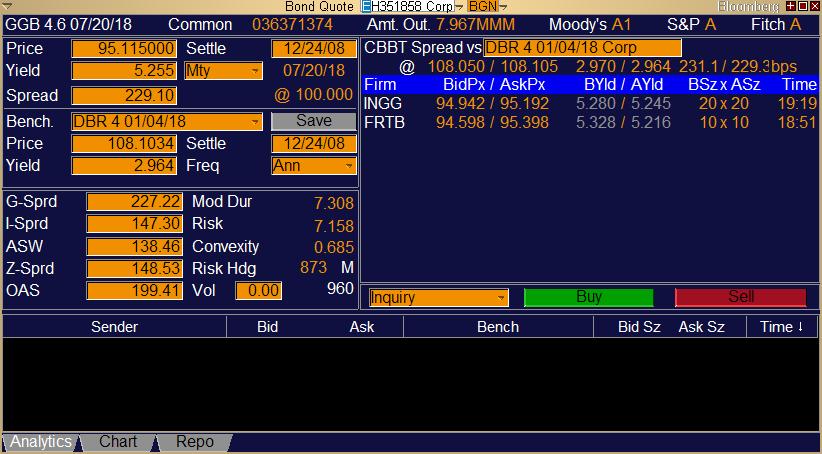Click the BSz x ASz column header

click(724, 84)
